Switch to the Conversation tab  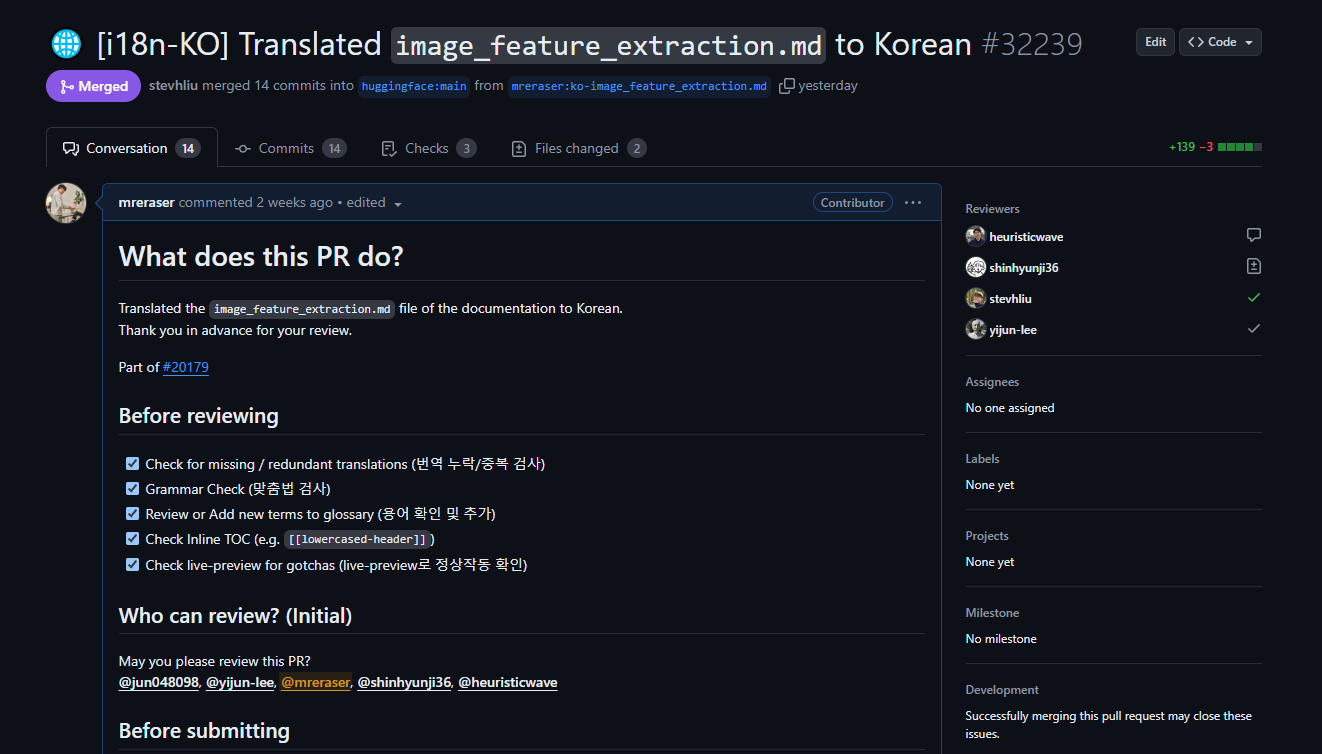tap(132, 148)
